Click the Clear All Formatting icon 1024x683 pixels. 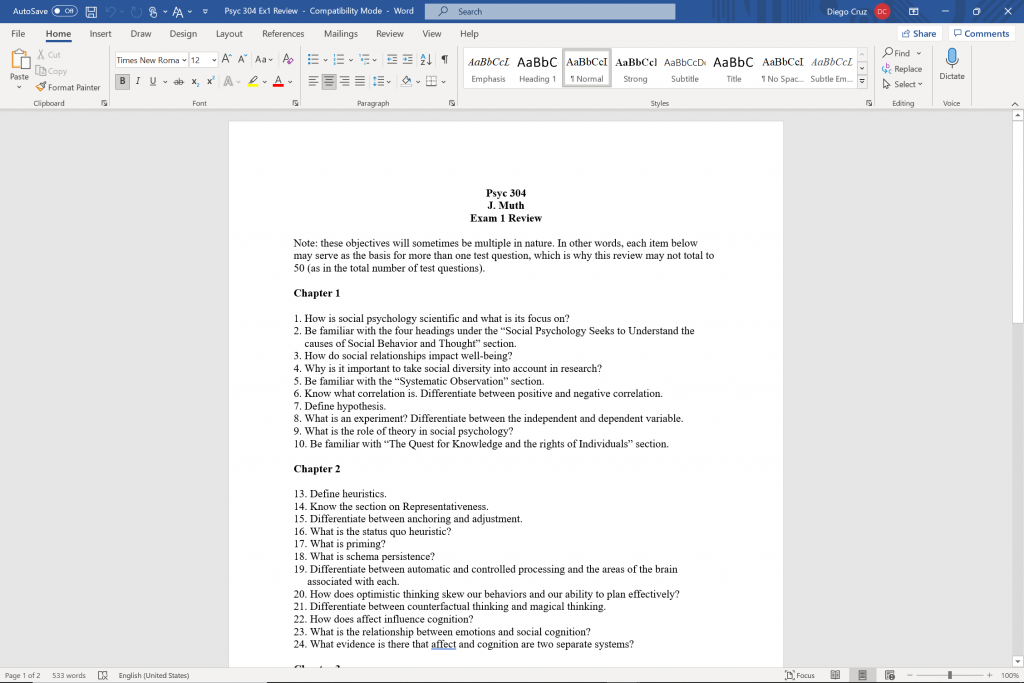click(287, 59)
